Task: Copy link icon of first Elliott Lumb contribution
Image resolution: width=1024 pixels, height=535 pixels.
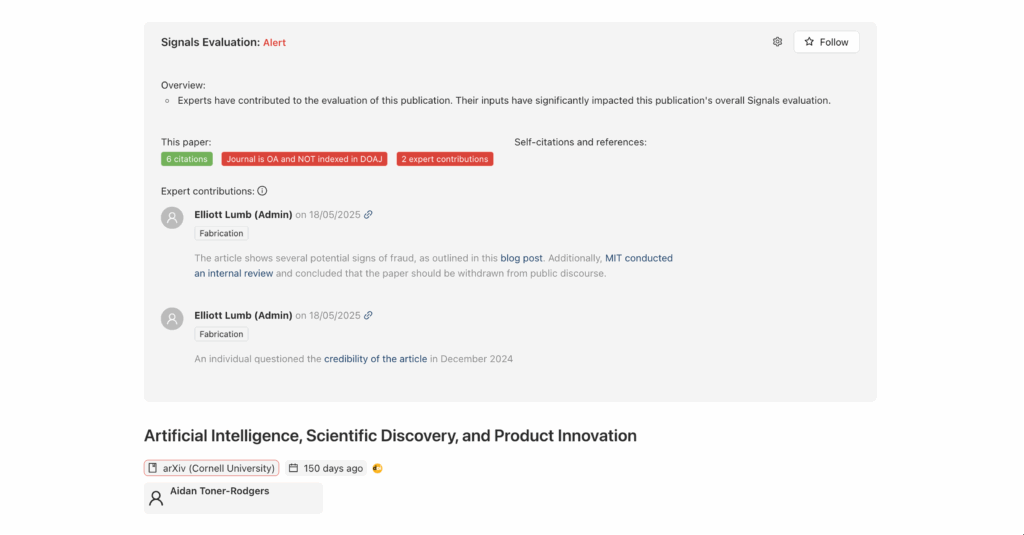Action: pos(368,214)
